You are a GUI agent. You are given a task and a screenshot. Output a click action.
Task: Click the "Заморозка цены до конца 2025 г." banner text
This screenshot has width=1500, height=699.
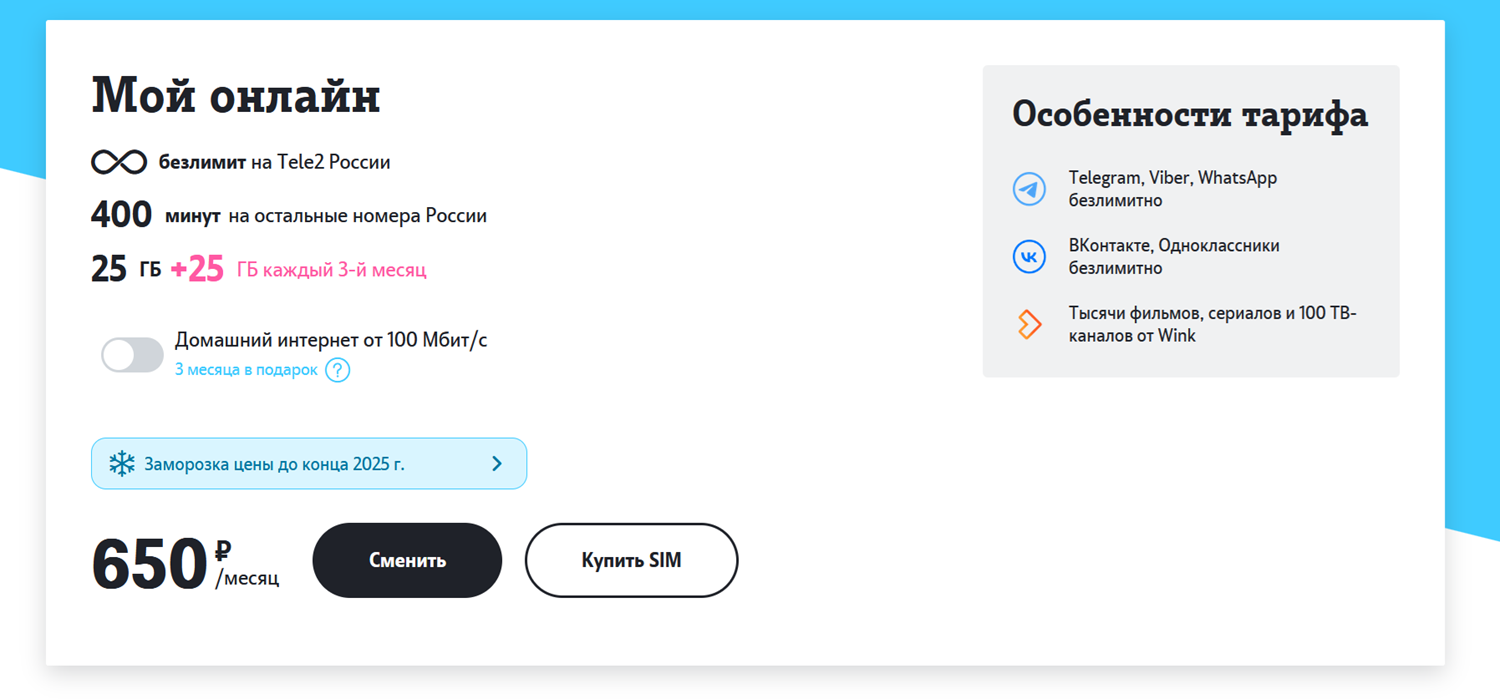point(274,464)
